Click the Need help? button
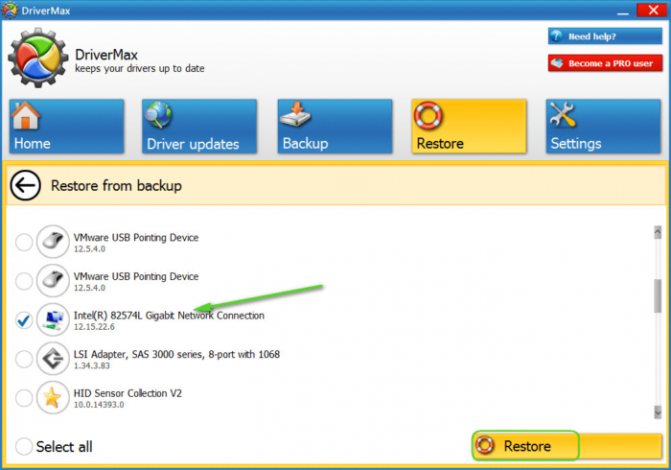The image size is (671, 470). [605, 36]
